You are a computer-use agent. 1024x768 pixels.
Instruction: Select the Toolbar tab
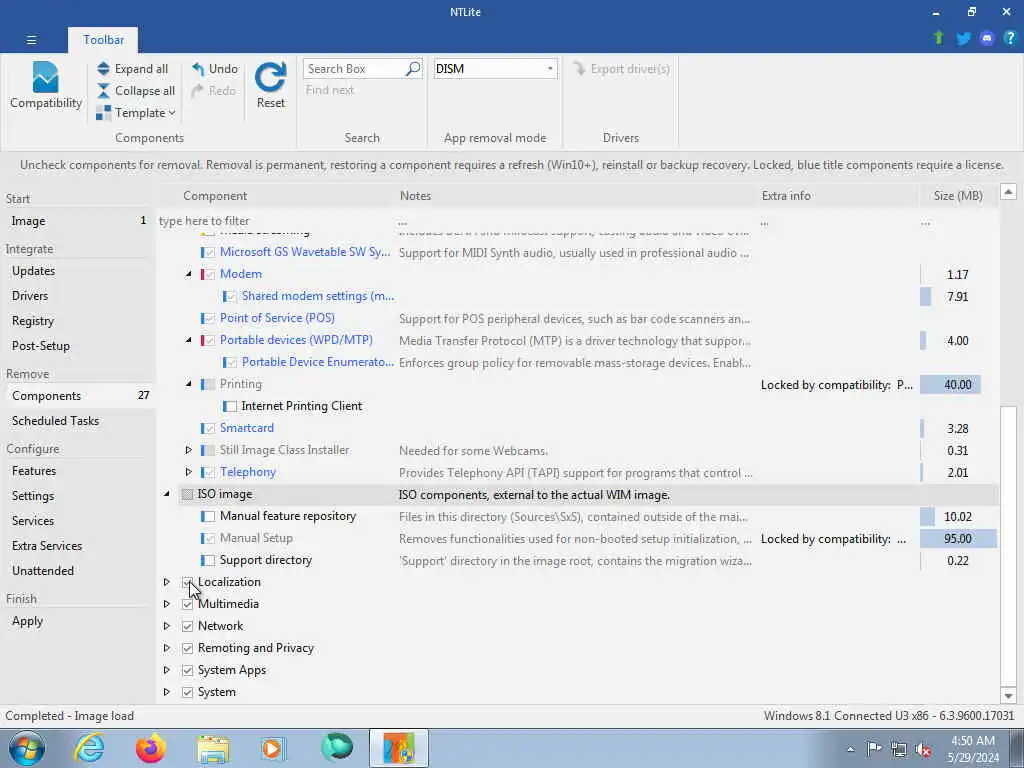click(x=103, y=40)
